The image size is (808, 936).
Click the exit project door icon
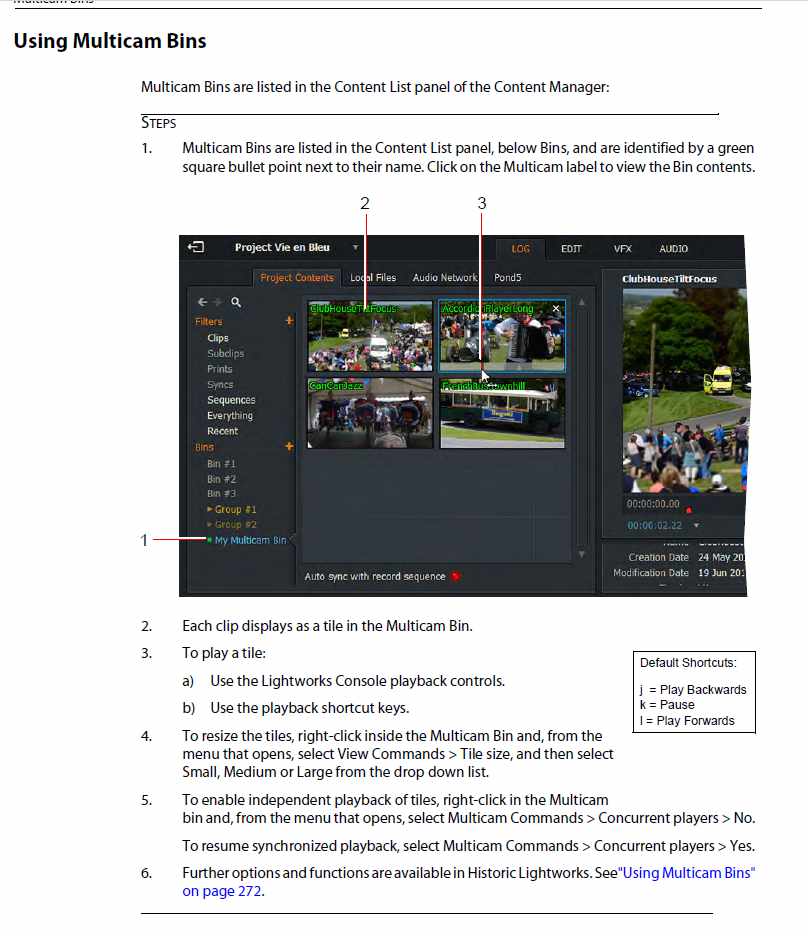click(x=196, y=247)
